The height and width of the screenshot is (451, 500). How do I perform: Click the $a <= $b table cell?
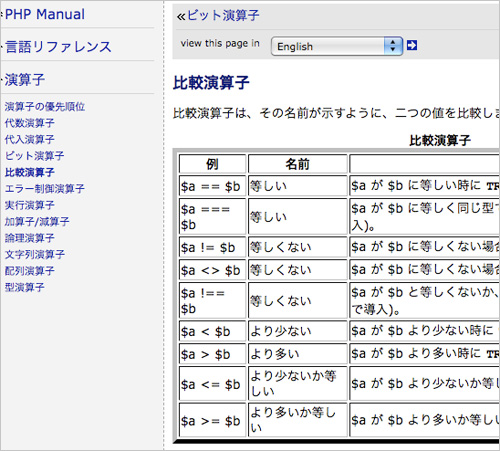pyautogui.click(x=212, y=384)
